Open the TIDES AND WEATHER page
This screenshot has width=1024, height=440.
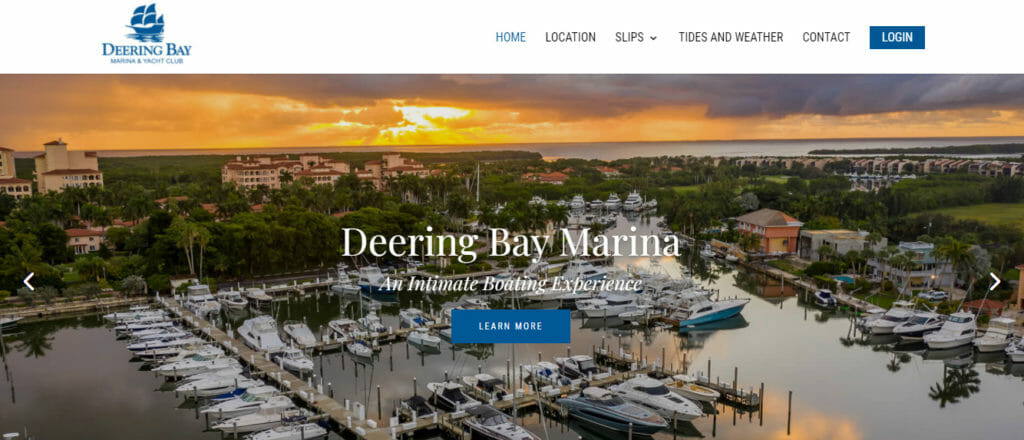coord(731,37)
